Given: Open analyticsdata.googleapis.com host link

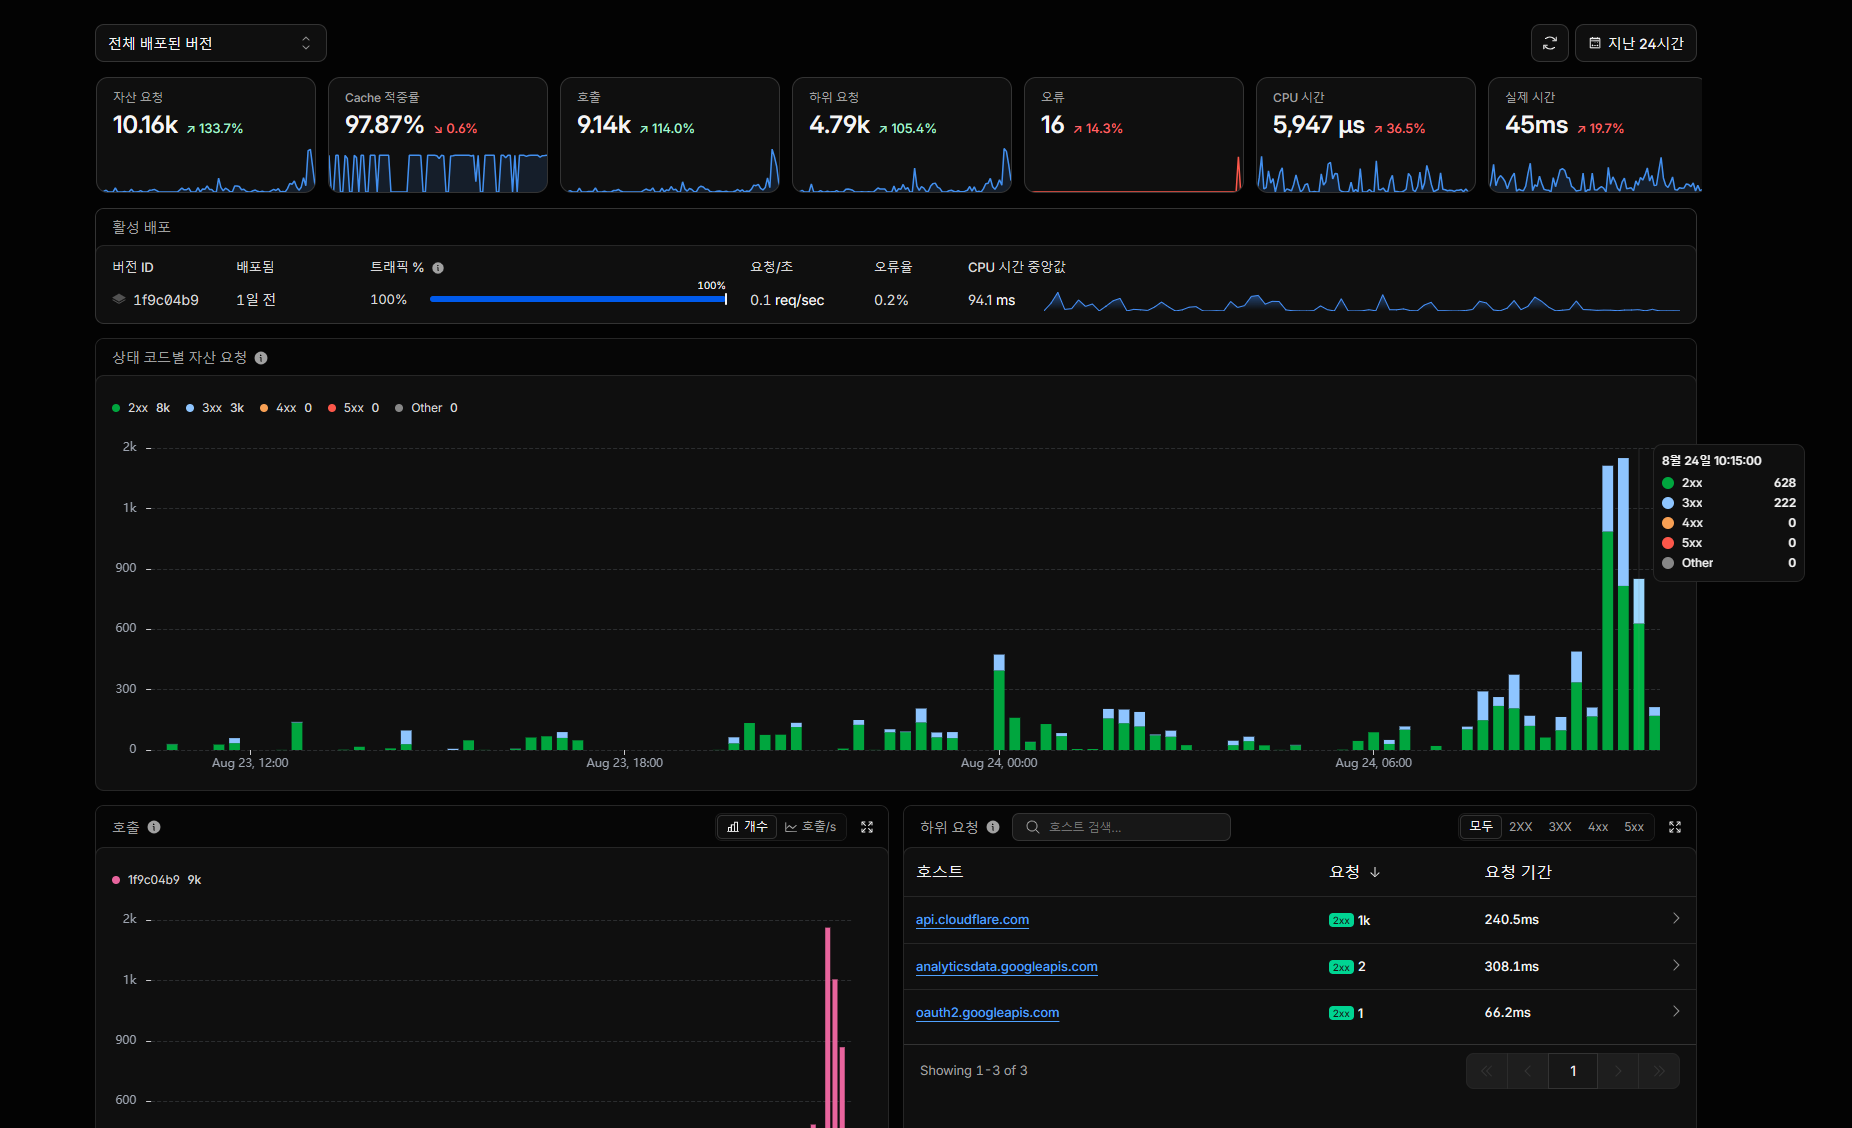Looking at the screenshot, I should [x=1007, y=967].
